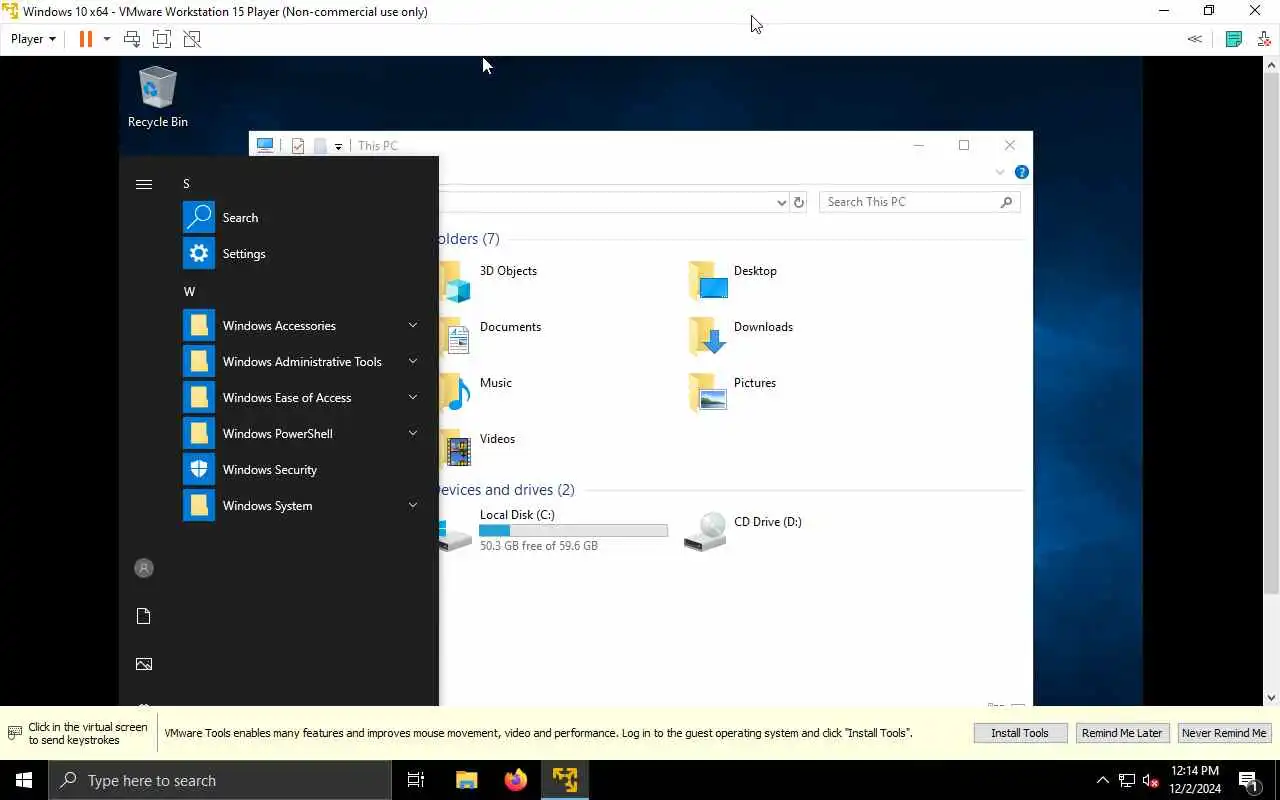Screen dimensions: 1280x800
Task: Expand the File Explorer ribbon chevron
Action: coord(1000,172)
